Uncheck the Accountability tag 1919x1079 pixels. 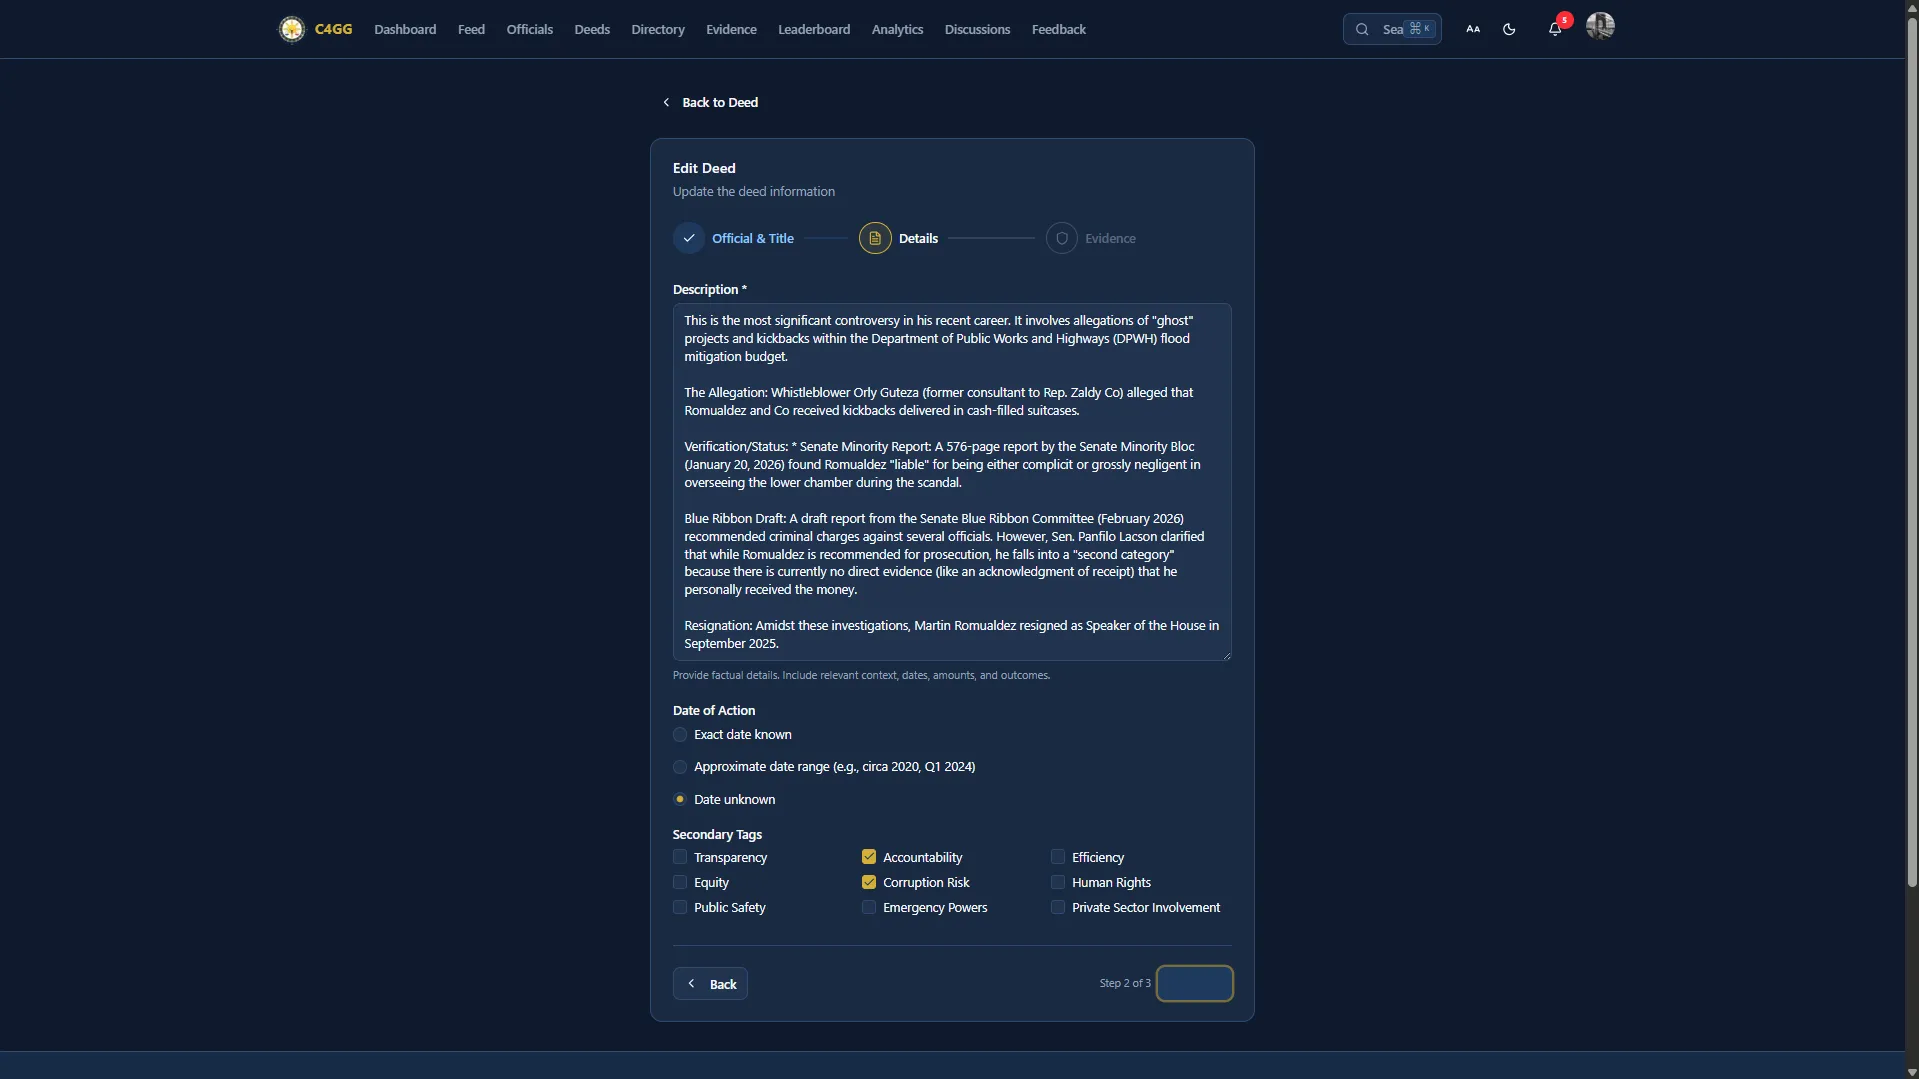[868, 857]
